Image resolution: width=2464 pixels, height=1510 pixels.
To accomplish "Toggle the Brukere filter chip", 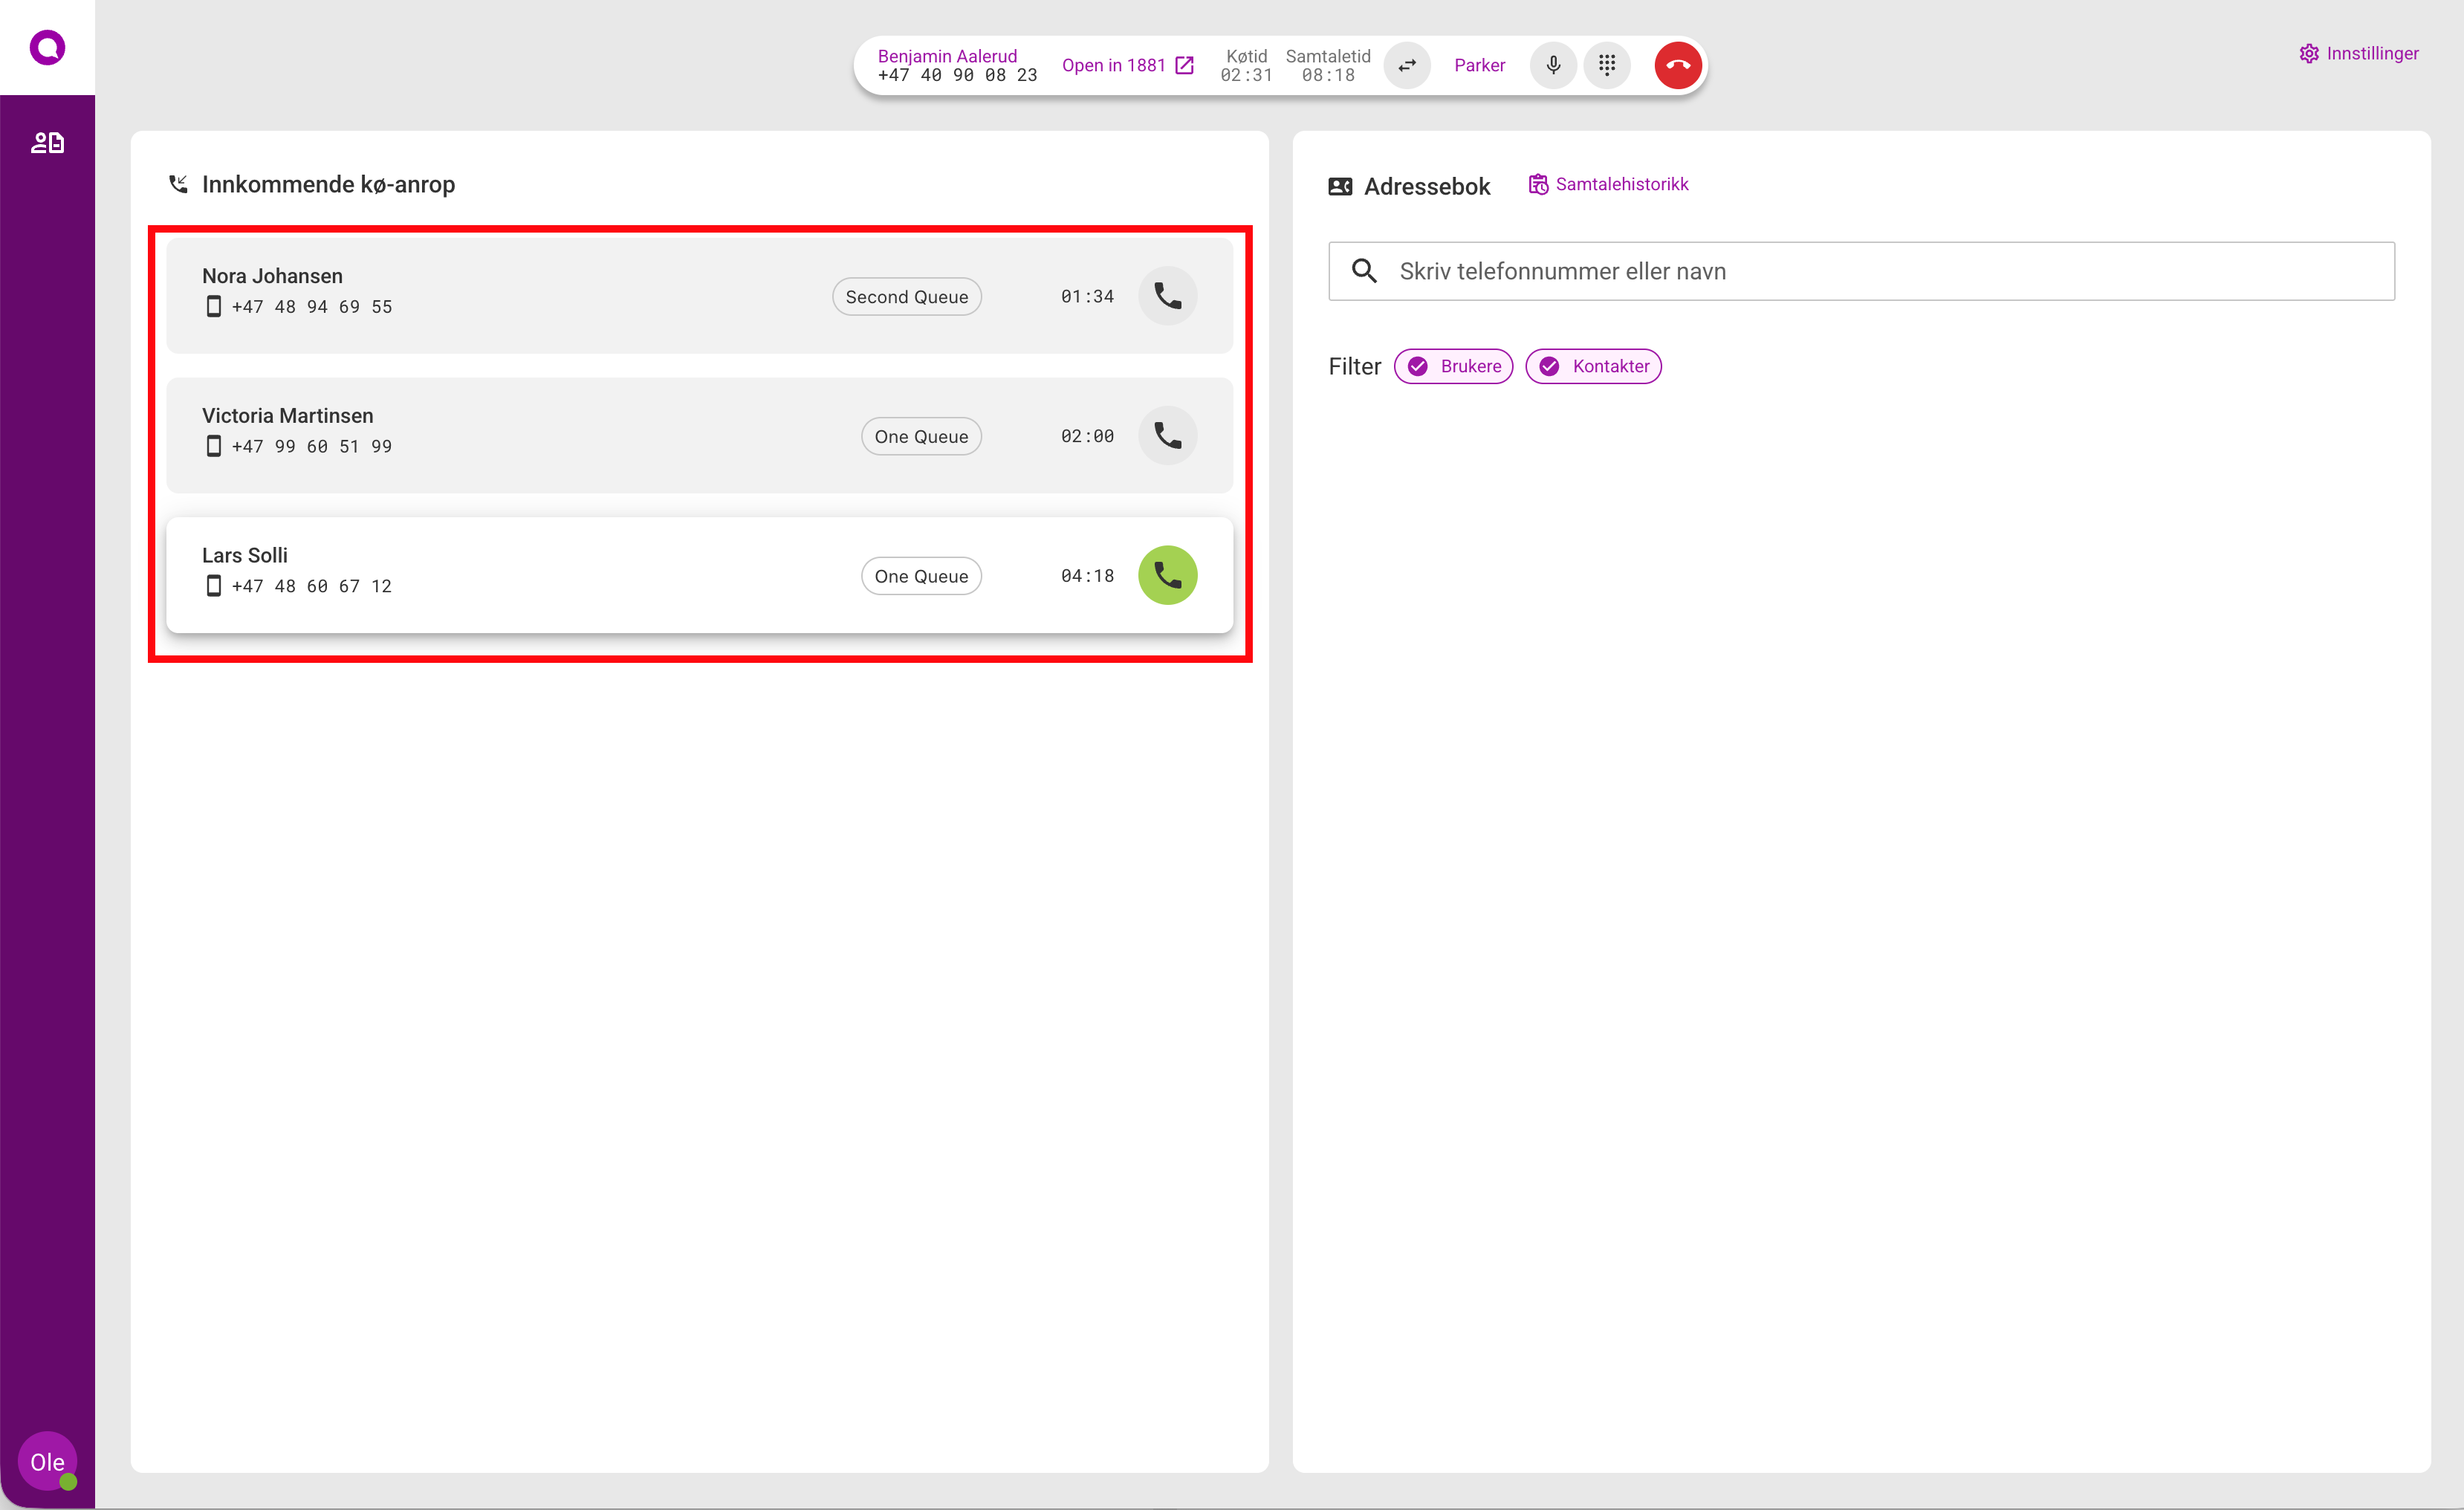I will tap(1453, 366).
